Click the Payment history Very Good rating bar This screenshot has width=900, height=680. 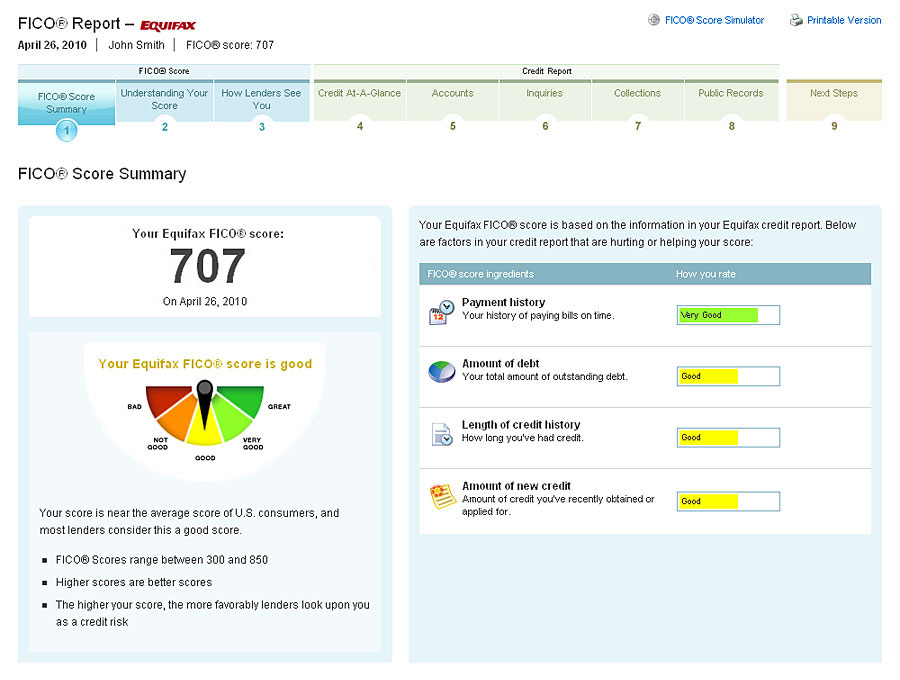tap(728, 315)
